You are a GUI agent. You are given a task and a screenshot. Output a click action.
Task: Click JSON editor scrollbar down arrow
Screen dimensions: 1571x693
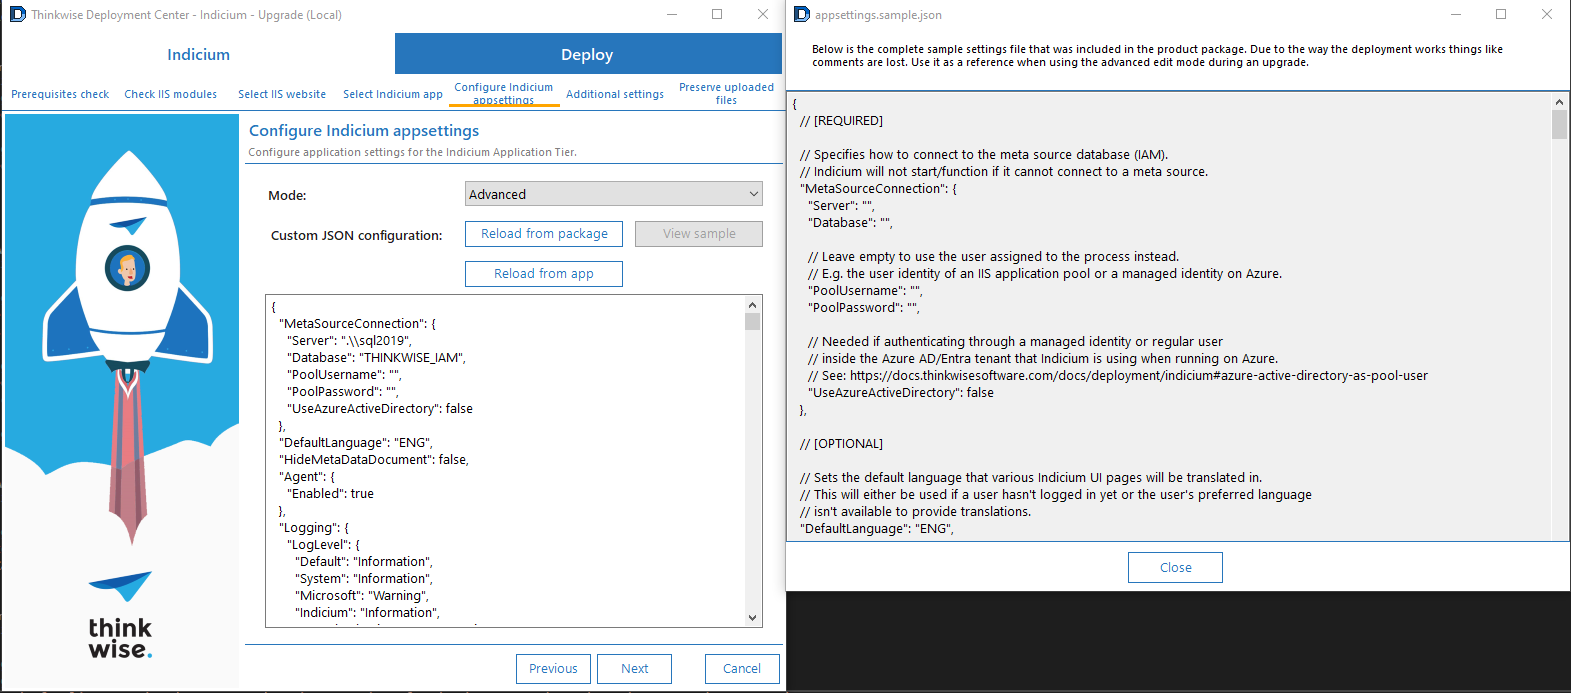point(753,618)
